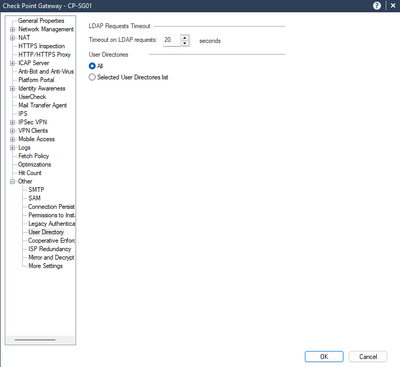Open Connection Persistence page
This screenshot has height=367, width=400.
[x=51, y=207]
